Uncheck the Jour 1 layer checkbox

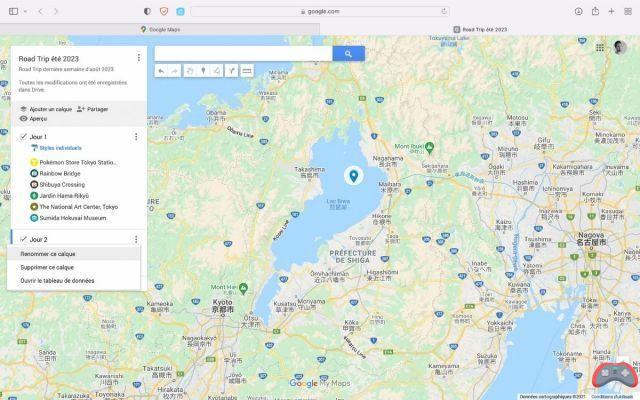point(23,137)
